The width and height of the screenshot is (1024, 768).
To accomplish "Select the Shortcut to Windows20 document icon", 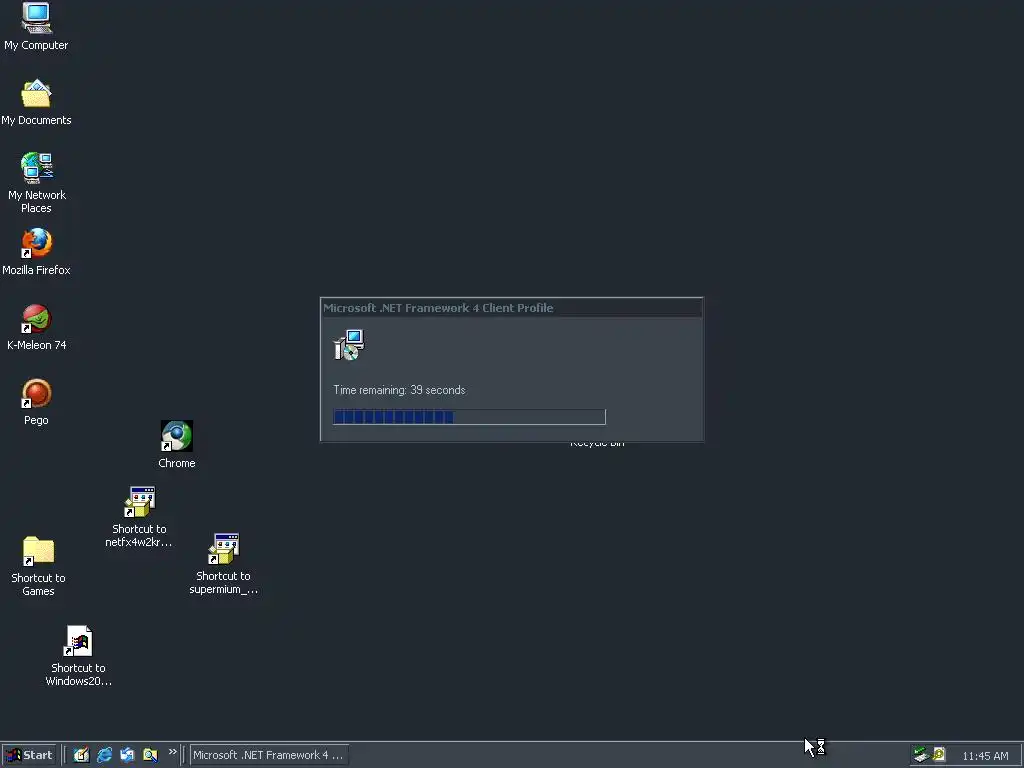I will pyautogui.click(x=78, y=655).
